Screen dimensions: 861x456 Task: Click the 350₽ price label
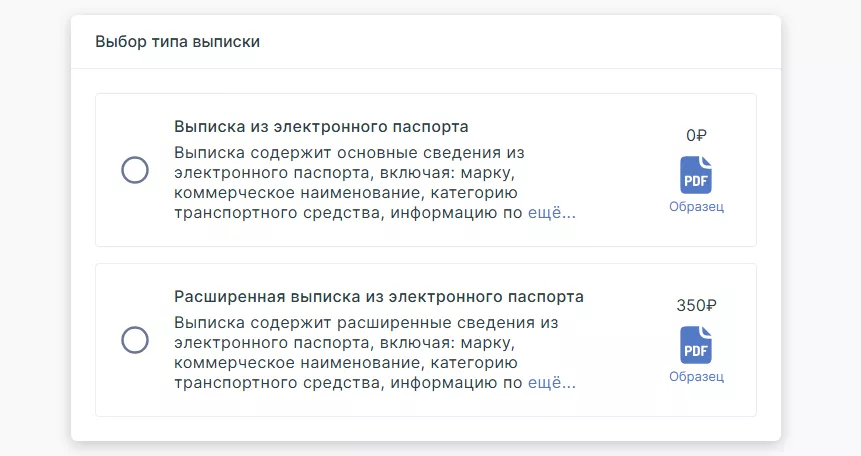(696, 305)
